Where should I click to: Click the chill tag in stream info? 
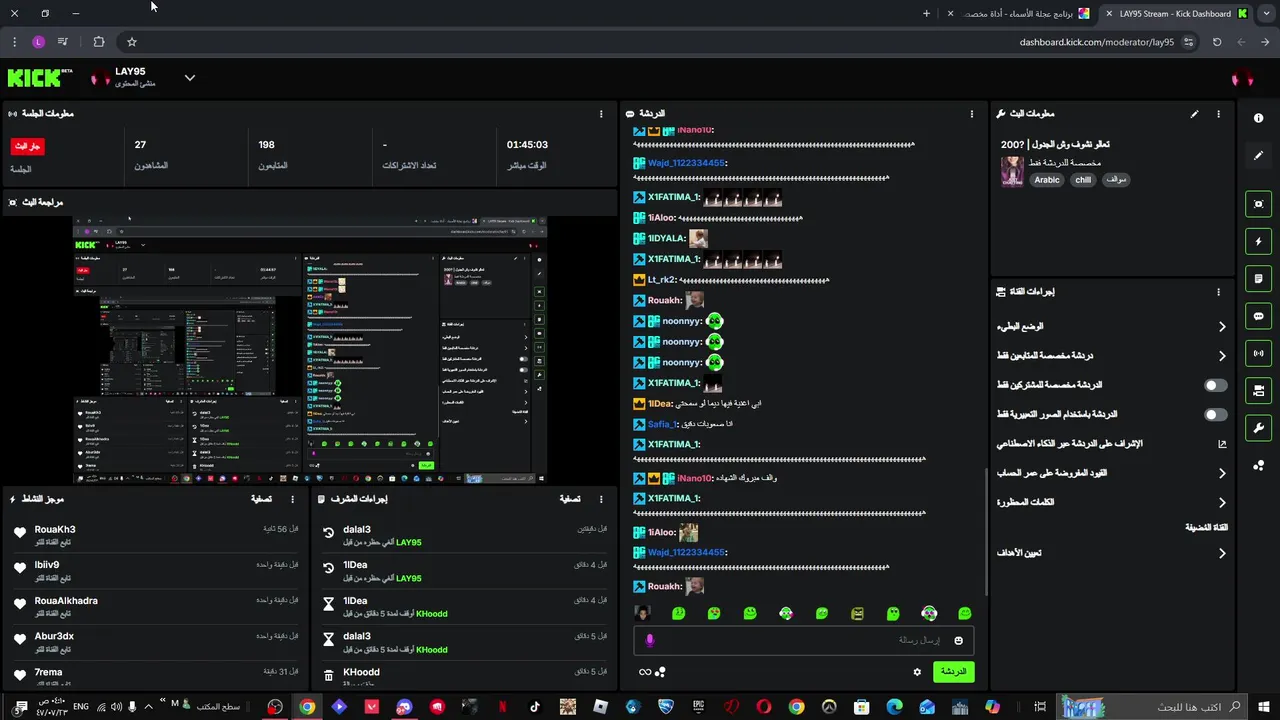pyautogui.click(x=1083, y=180)
